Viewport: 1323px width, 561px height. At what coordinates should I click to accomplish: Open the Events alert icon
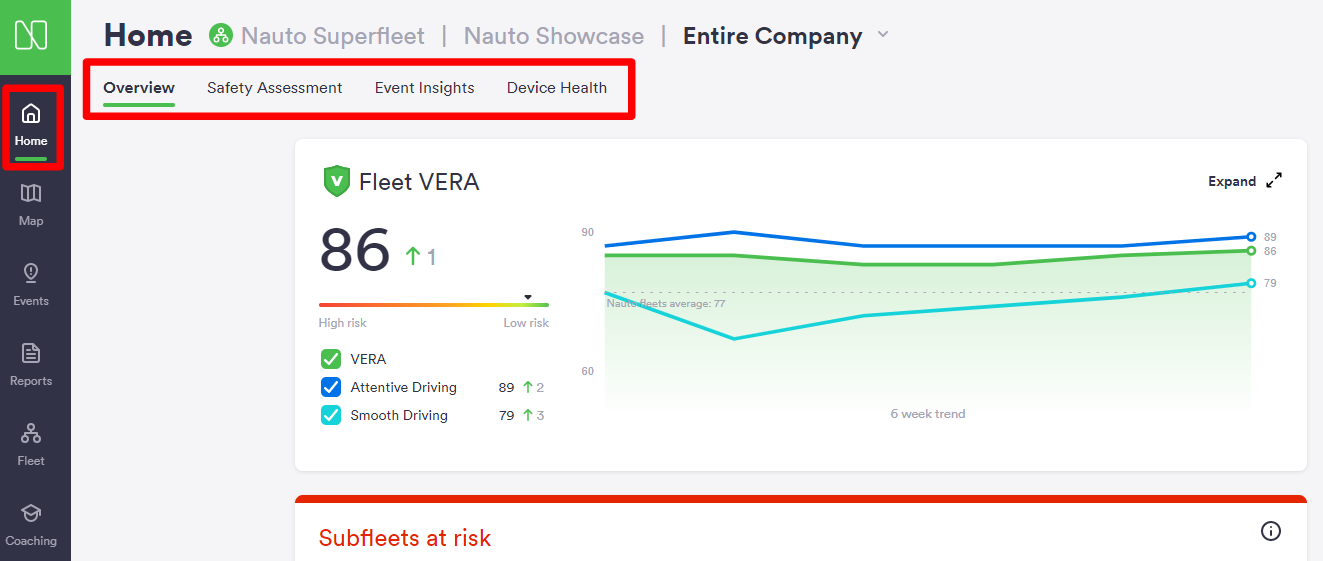[31, 273]
